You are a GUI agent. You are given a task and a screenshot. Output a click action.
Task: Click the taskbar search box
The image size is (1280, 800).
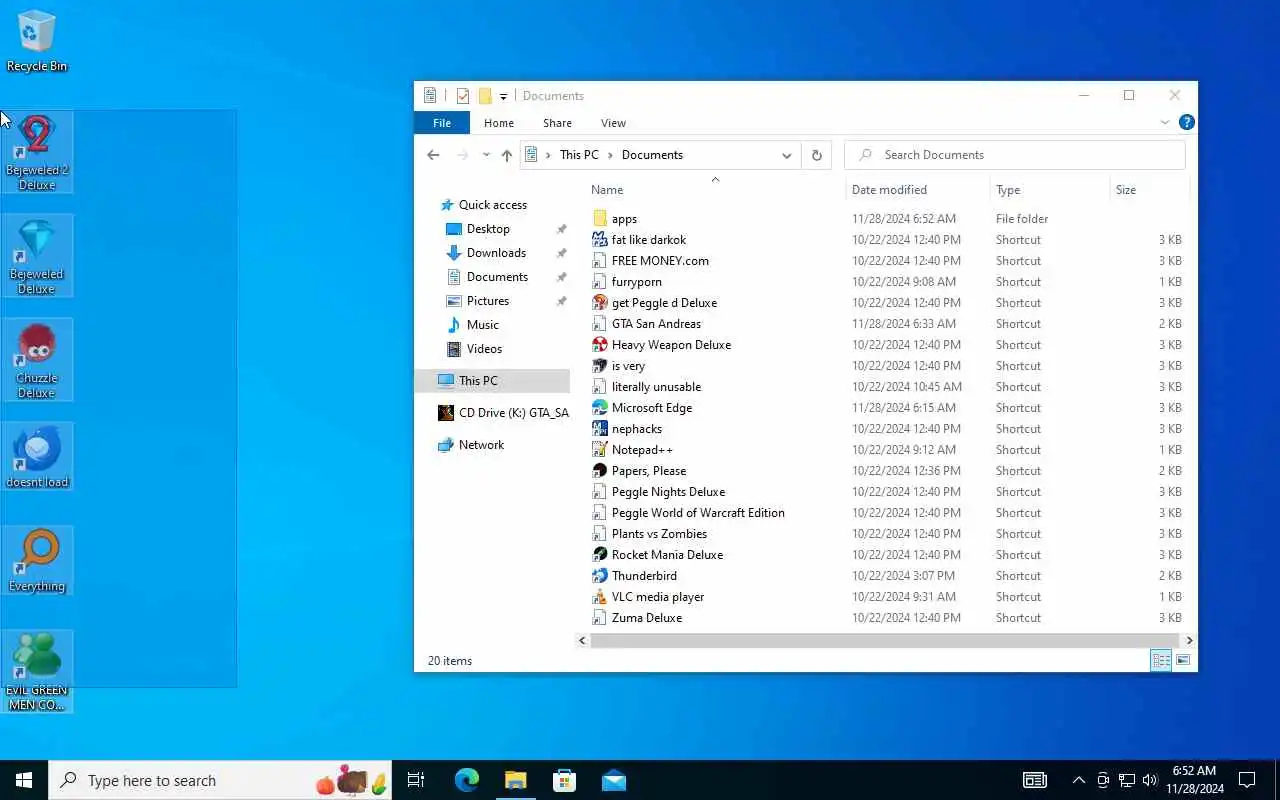coord(220,780)
